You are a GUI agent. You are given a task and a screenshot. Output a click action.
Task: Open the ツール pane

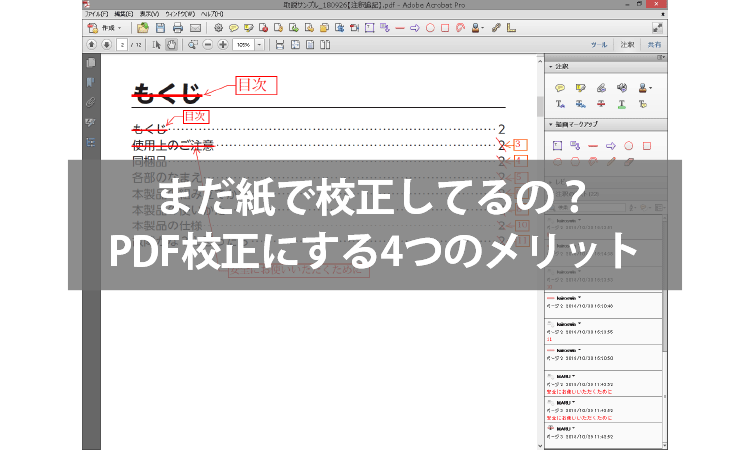pos(598,44)
